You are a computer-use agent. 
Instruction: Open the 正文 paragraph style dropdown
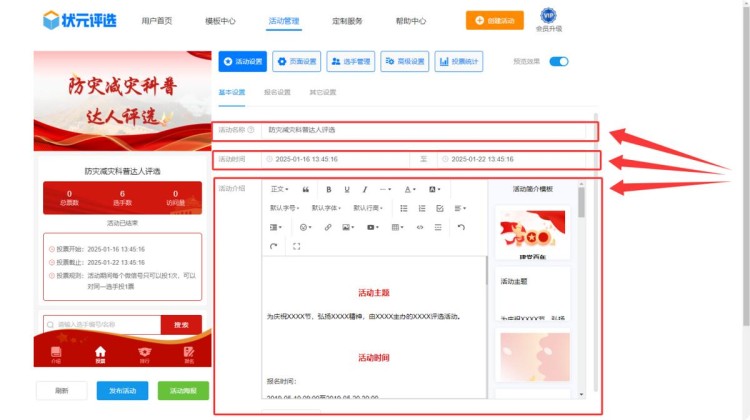tap(280, 189)
